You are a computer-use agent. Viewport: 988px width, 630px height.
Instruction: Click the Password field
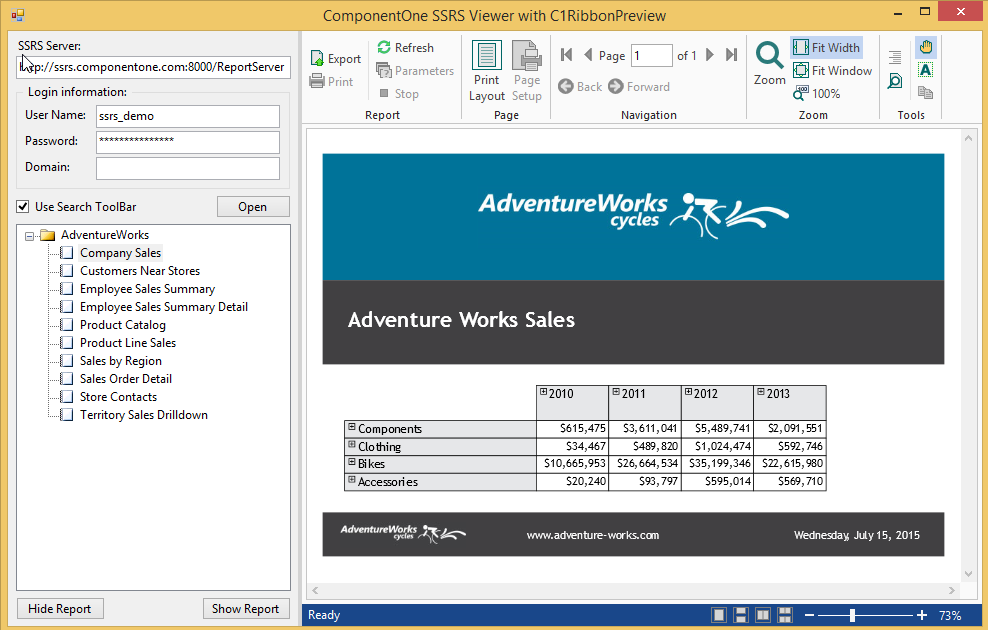pos(188,142)
